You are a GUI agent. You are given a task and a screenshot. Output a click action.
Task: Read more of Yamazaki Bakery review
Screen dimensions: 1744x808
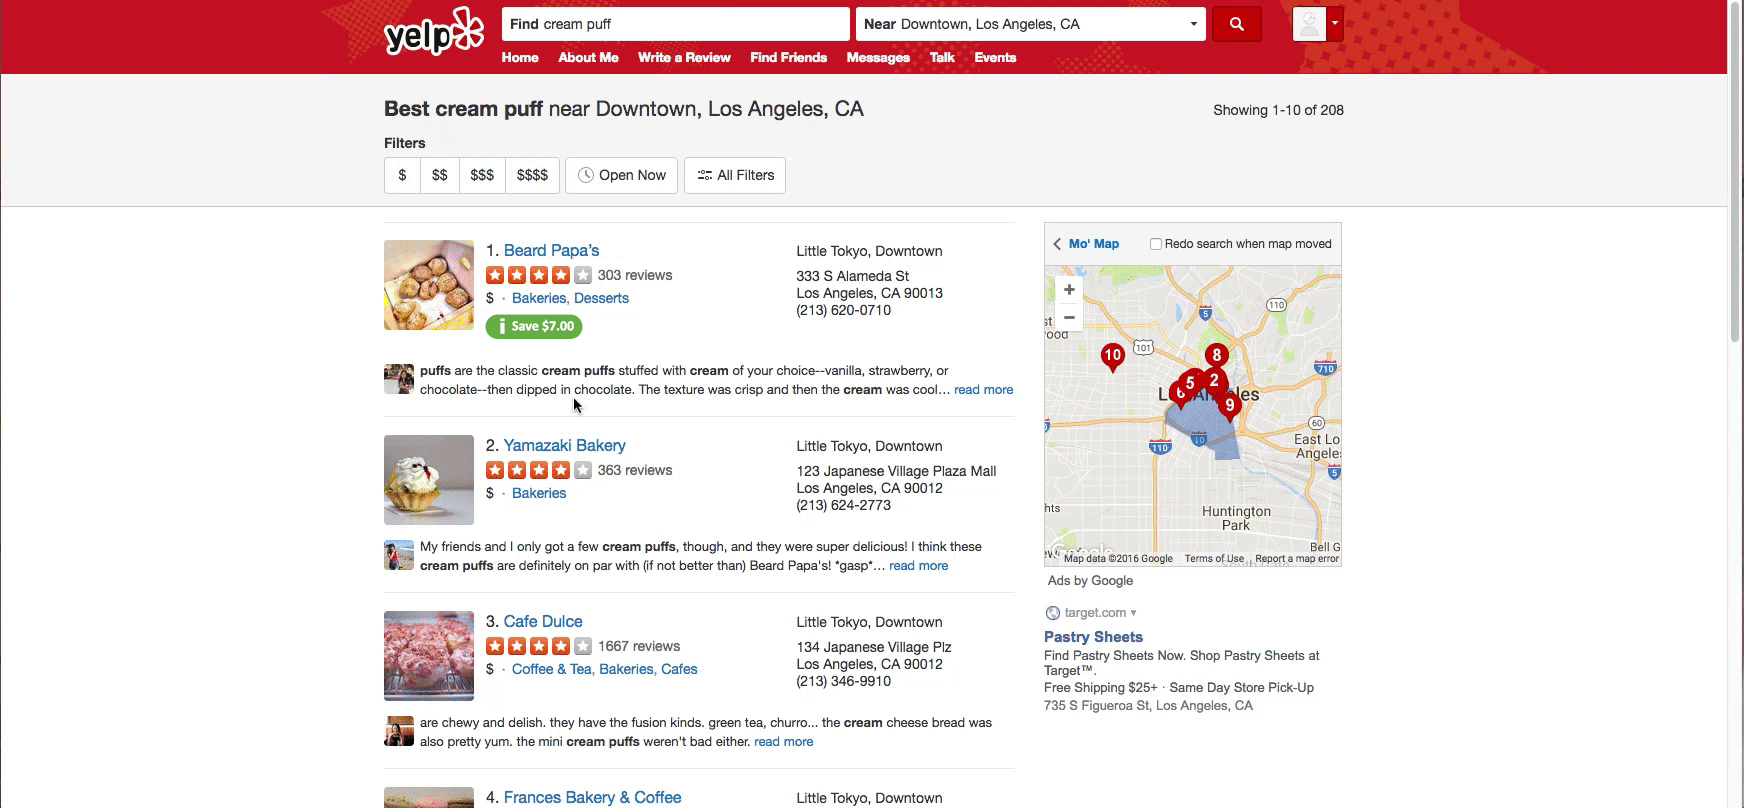pyautogui.click(x=919, y=566)
